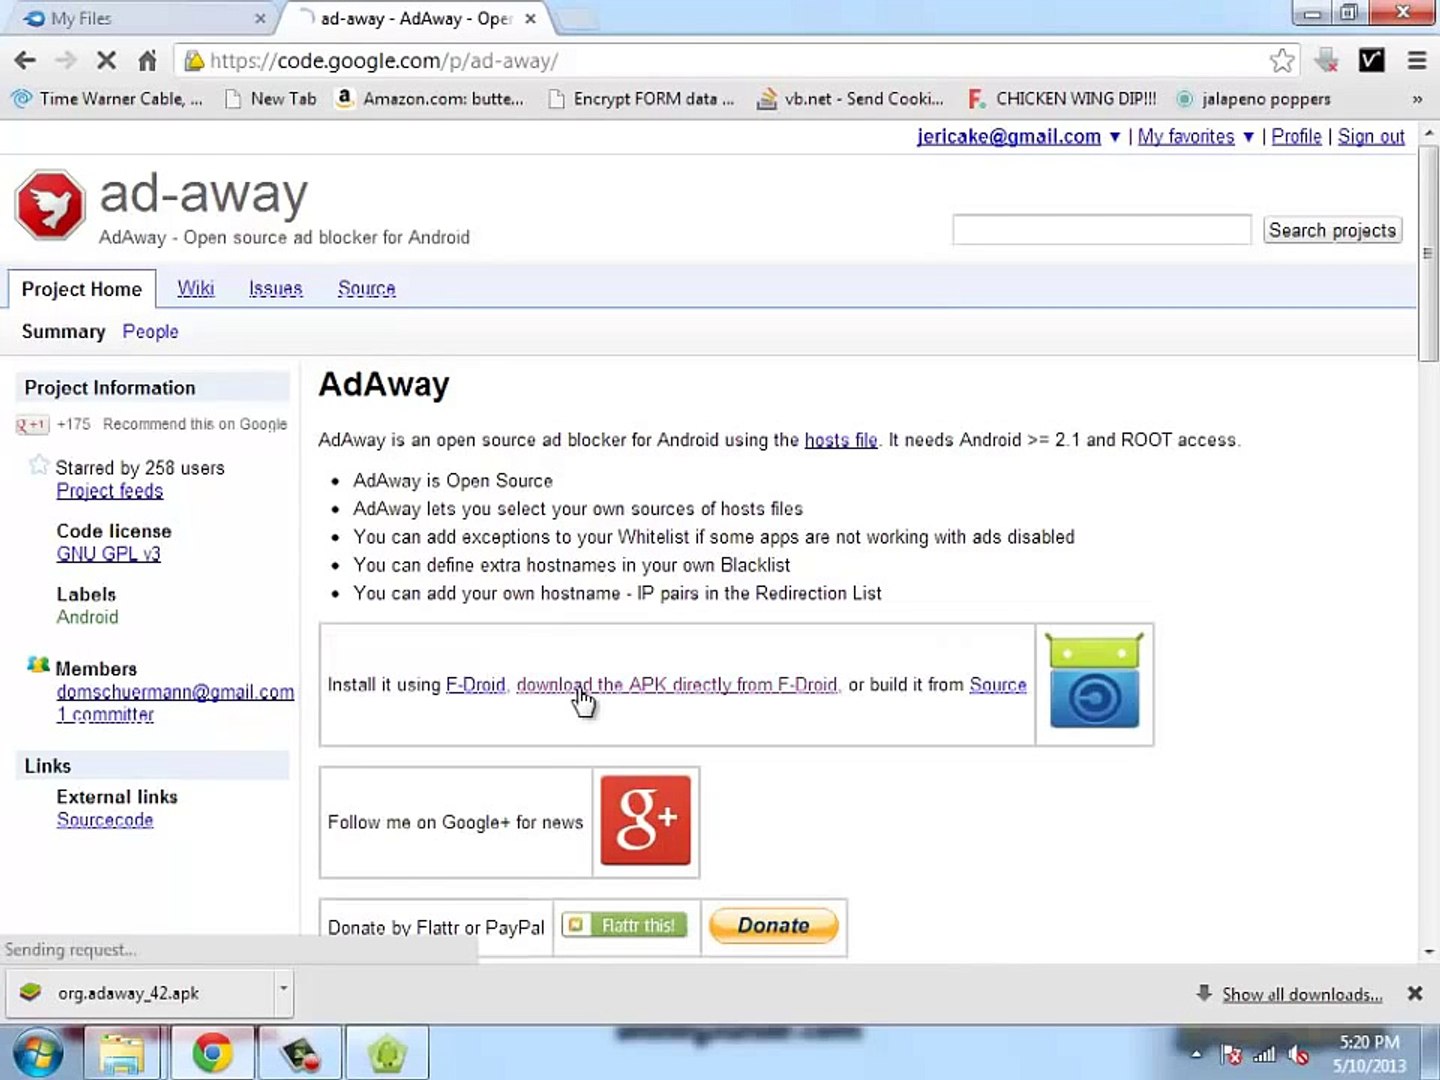Open Time Warner Cable bookmark
This screenshot has height=1080, width=1440.
click(107, 99)
